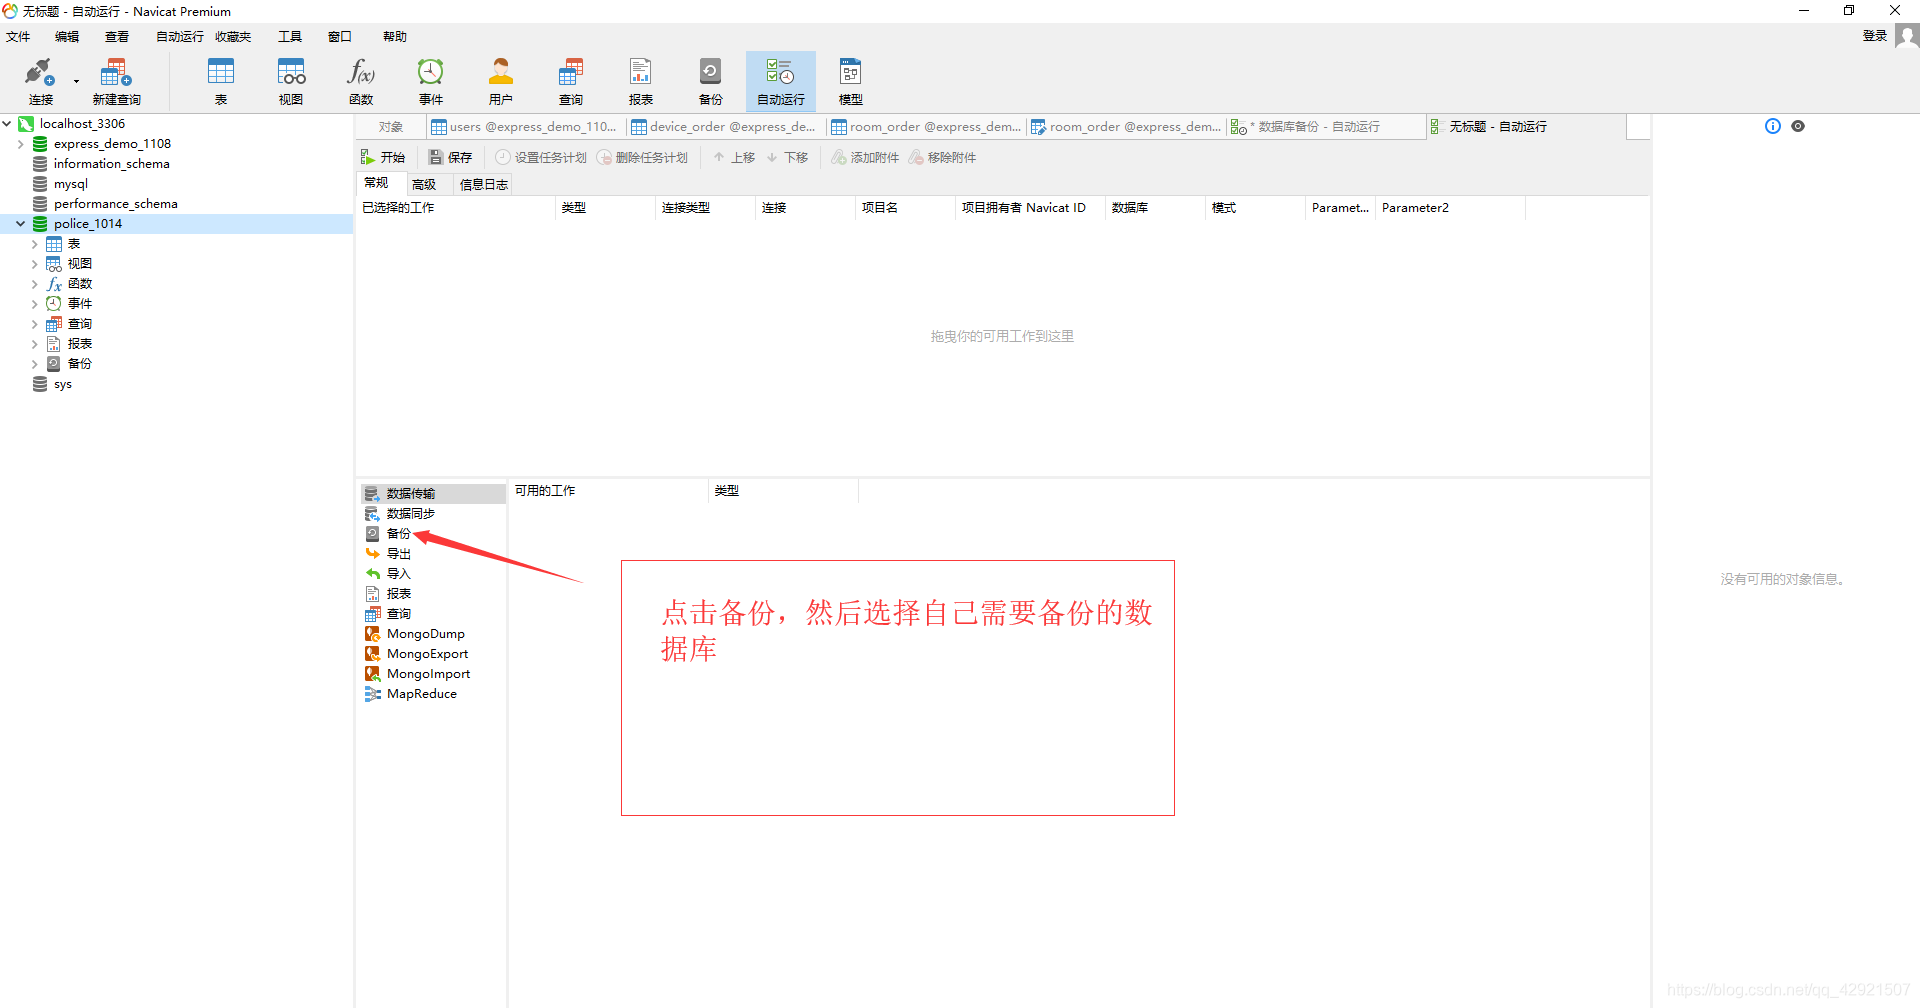The height and width of the screenshot is (1008, 1920).
Task: Switch to users @express_demo tab
Action: coord(524,127)
